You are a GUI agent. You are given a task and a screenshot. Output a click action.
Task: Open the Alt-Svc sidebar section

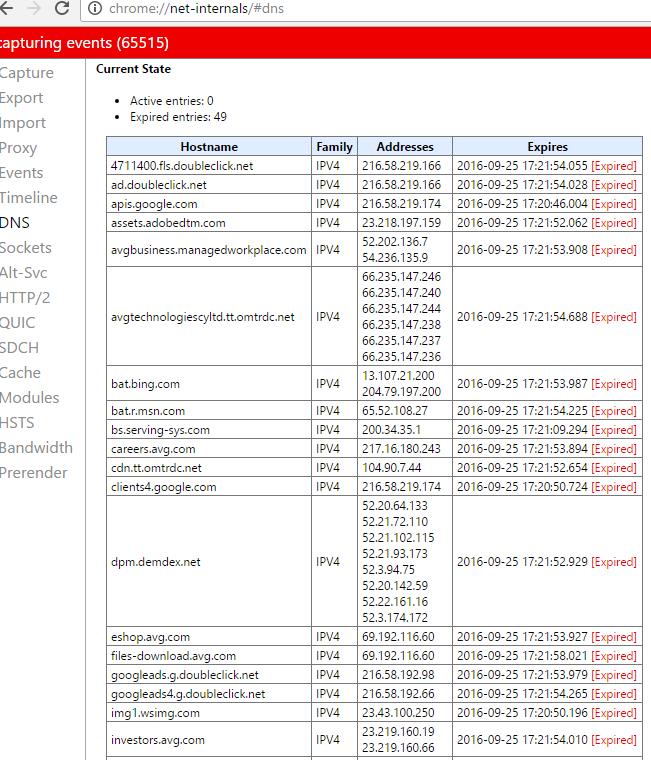coord(24,273)
